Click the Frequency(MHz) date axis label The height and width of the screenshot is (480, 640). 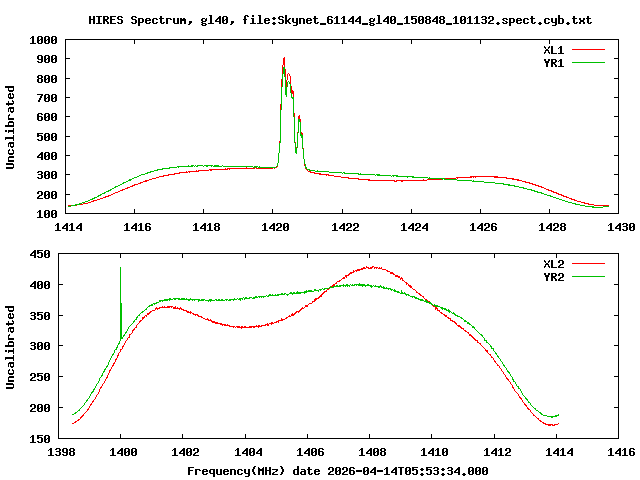[x=338, y=471]
